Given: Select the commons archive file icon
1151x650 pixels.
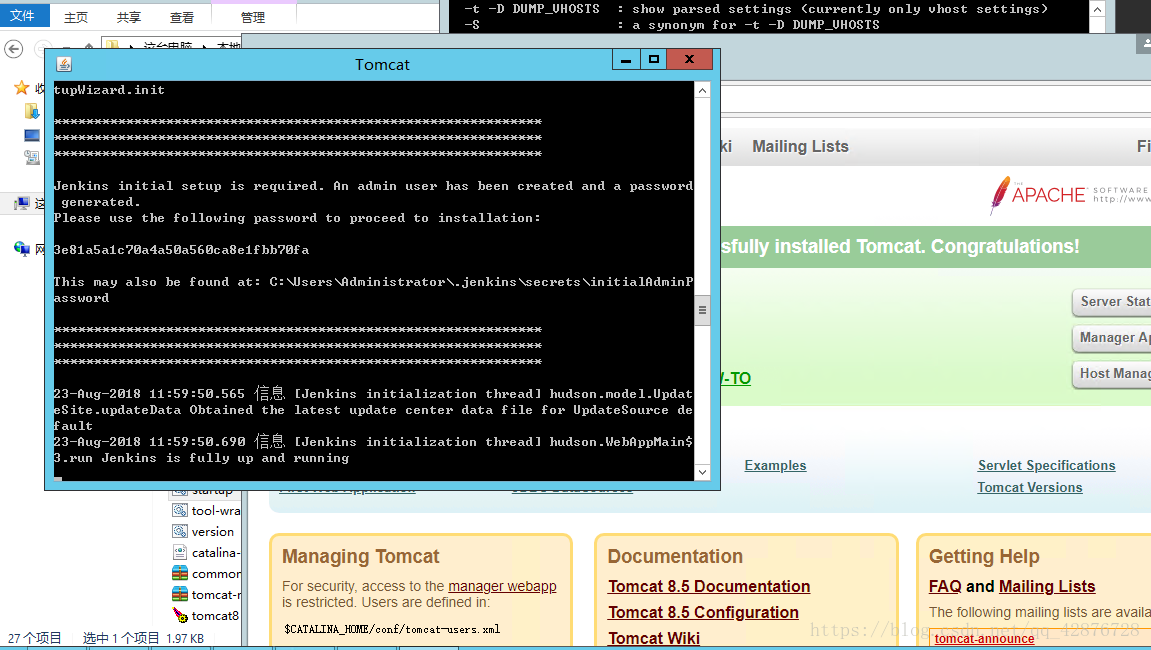Looking at the screenshot, I should point(180,573).
